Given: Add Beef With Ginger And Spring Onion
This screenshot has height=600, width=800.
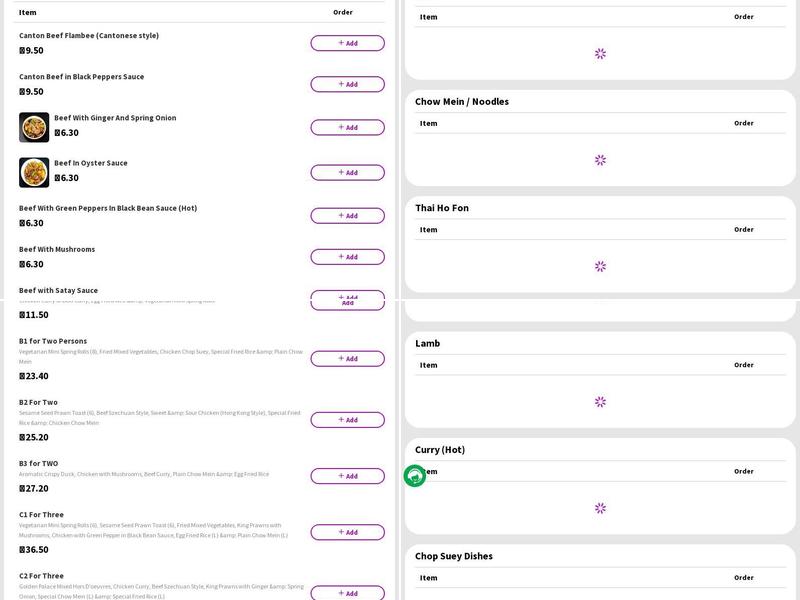Looking at the screenshot, I should 347,127.
